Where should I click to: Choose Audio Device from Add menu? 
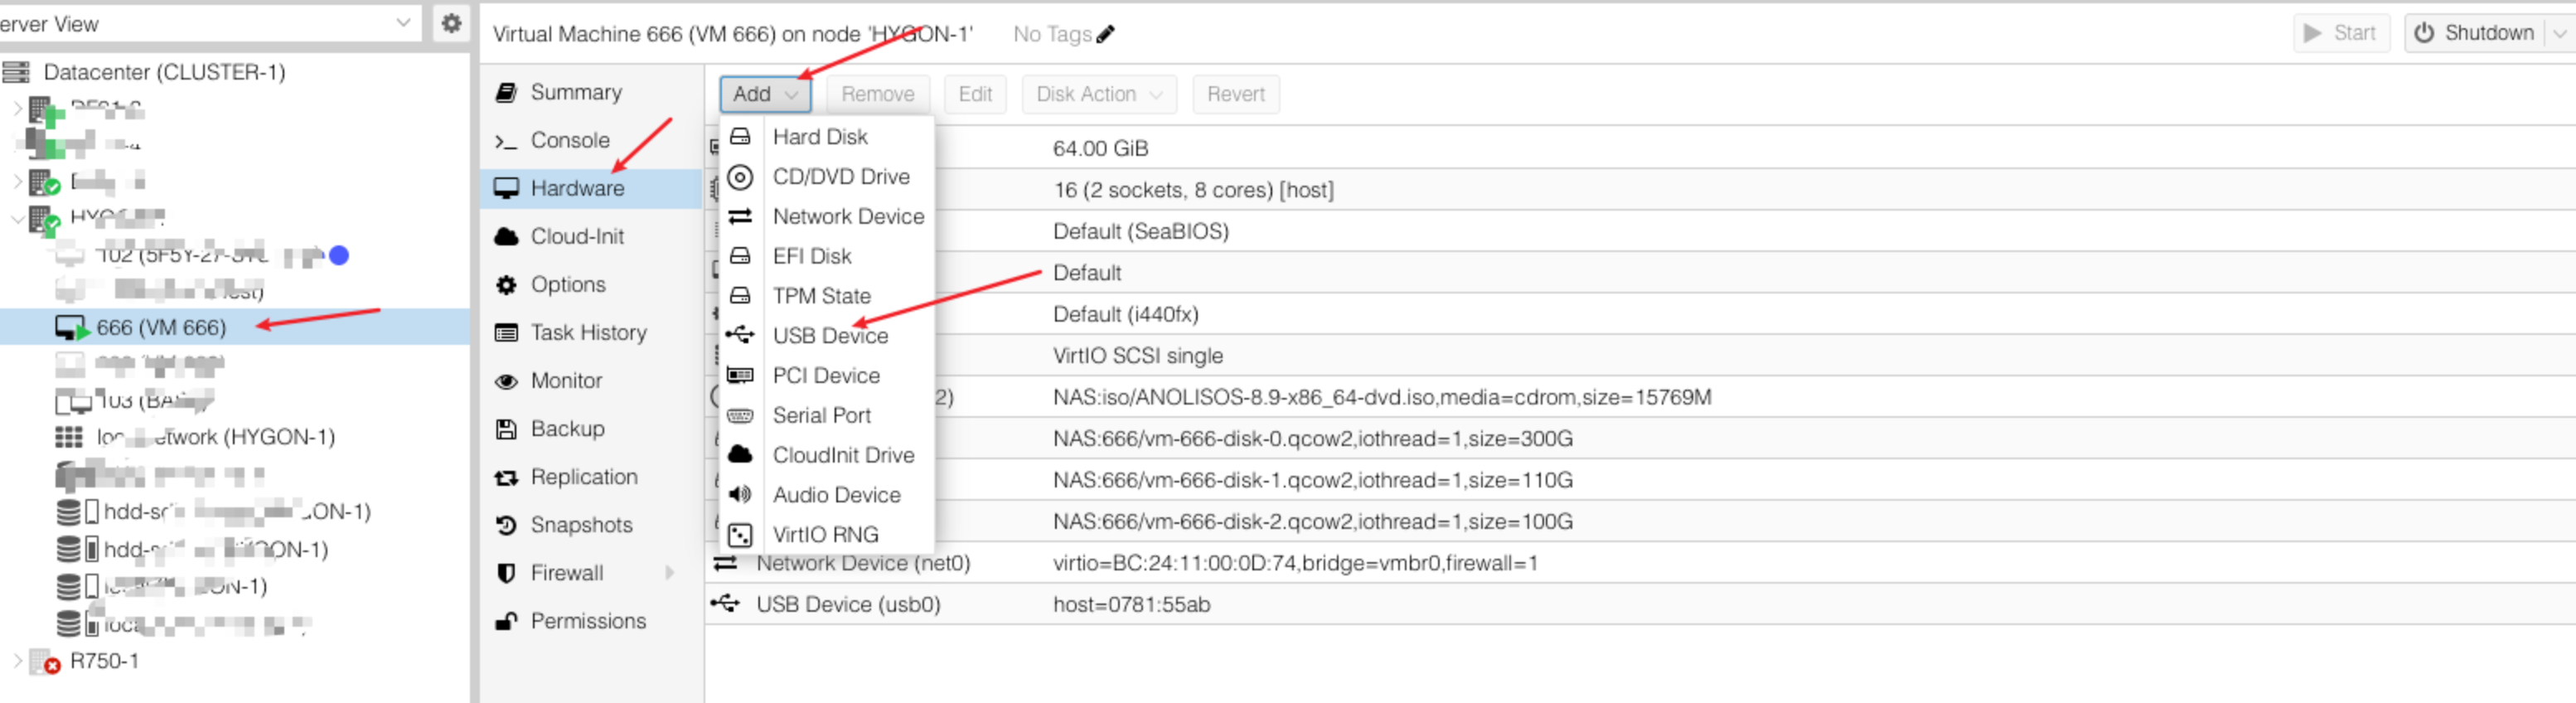click(x=827, y=495)
